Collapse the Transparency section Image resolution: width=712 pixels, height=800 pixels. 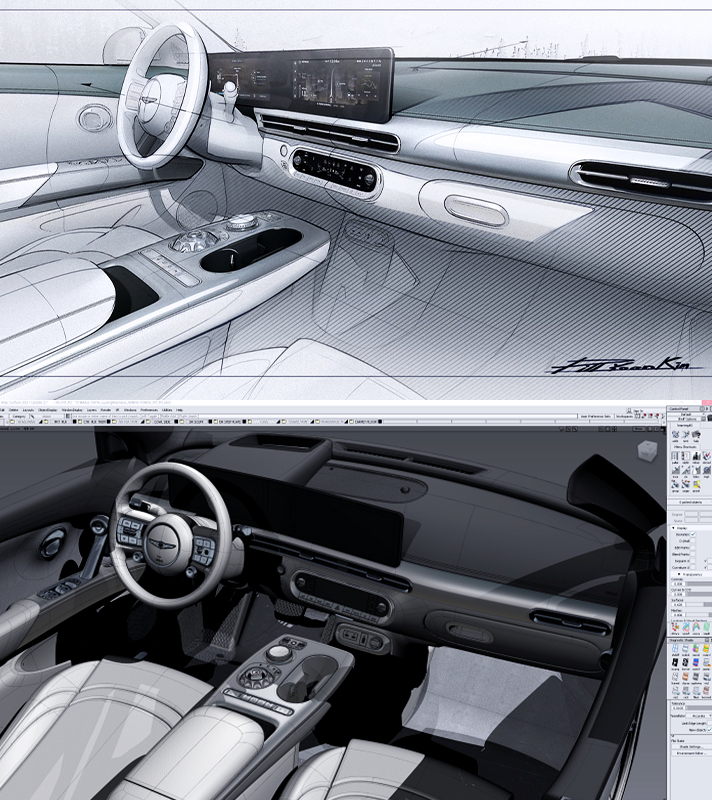point(679,574)
